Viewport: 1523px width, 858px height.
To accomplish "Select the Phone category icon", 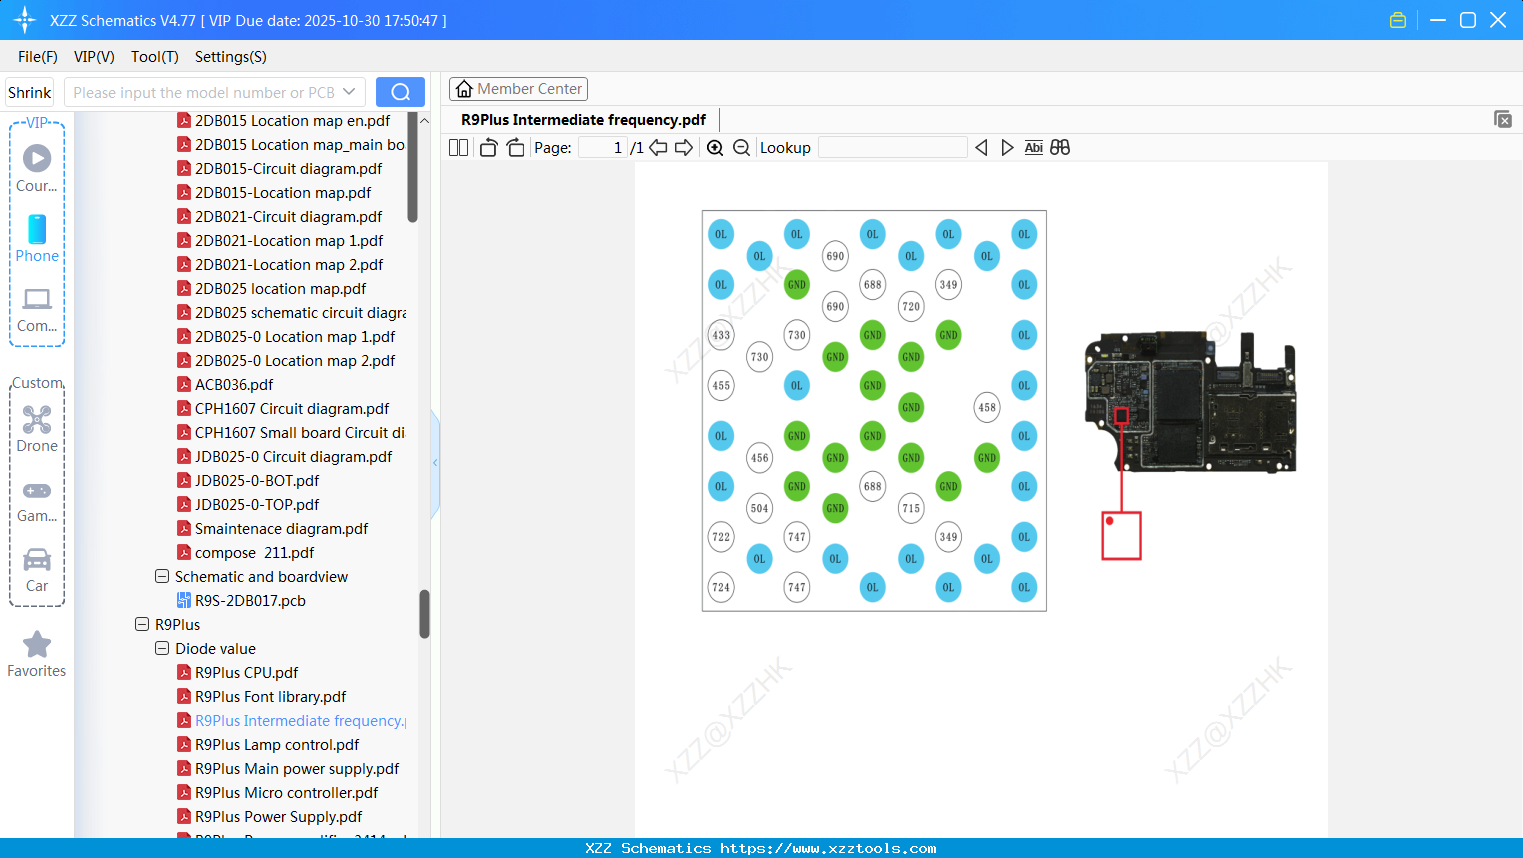I will tap(37, 239).
